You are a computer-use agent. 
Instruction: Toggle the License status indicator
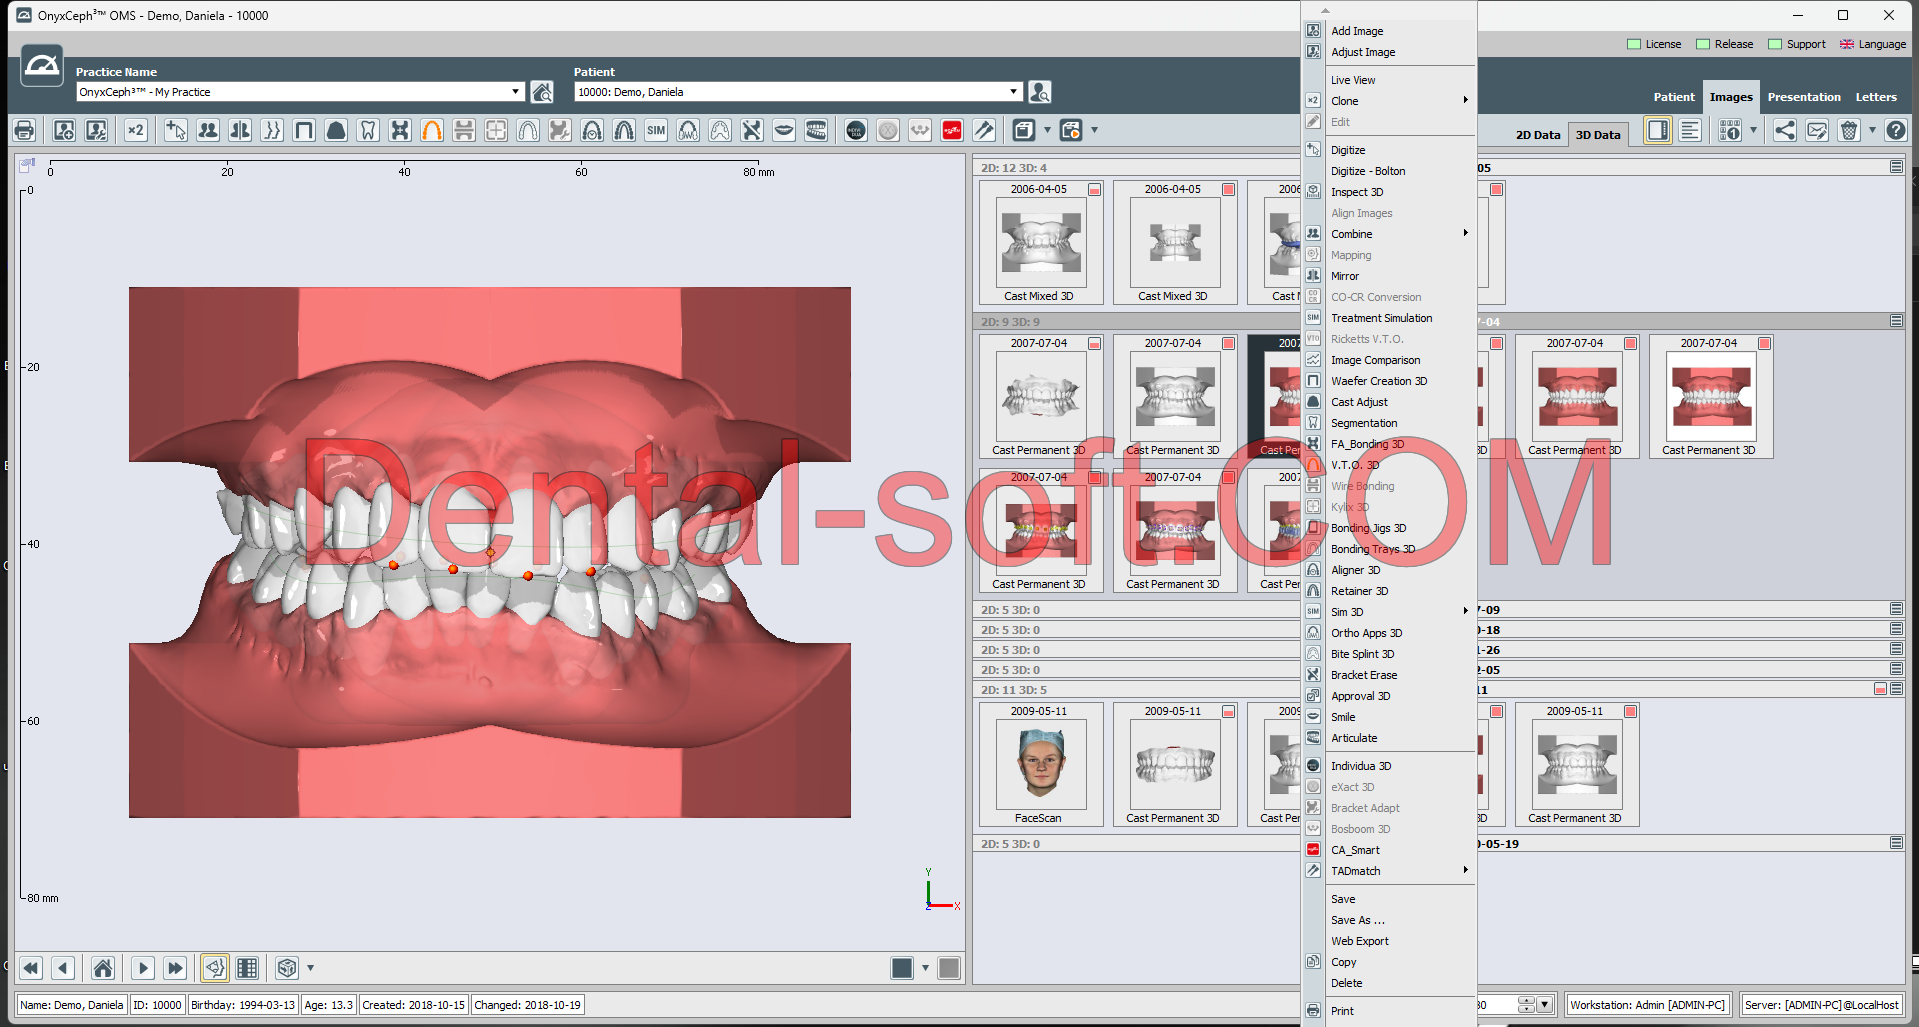[x=1634, y=44]
